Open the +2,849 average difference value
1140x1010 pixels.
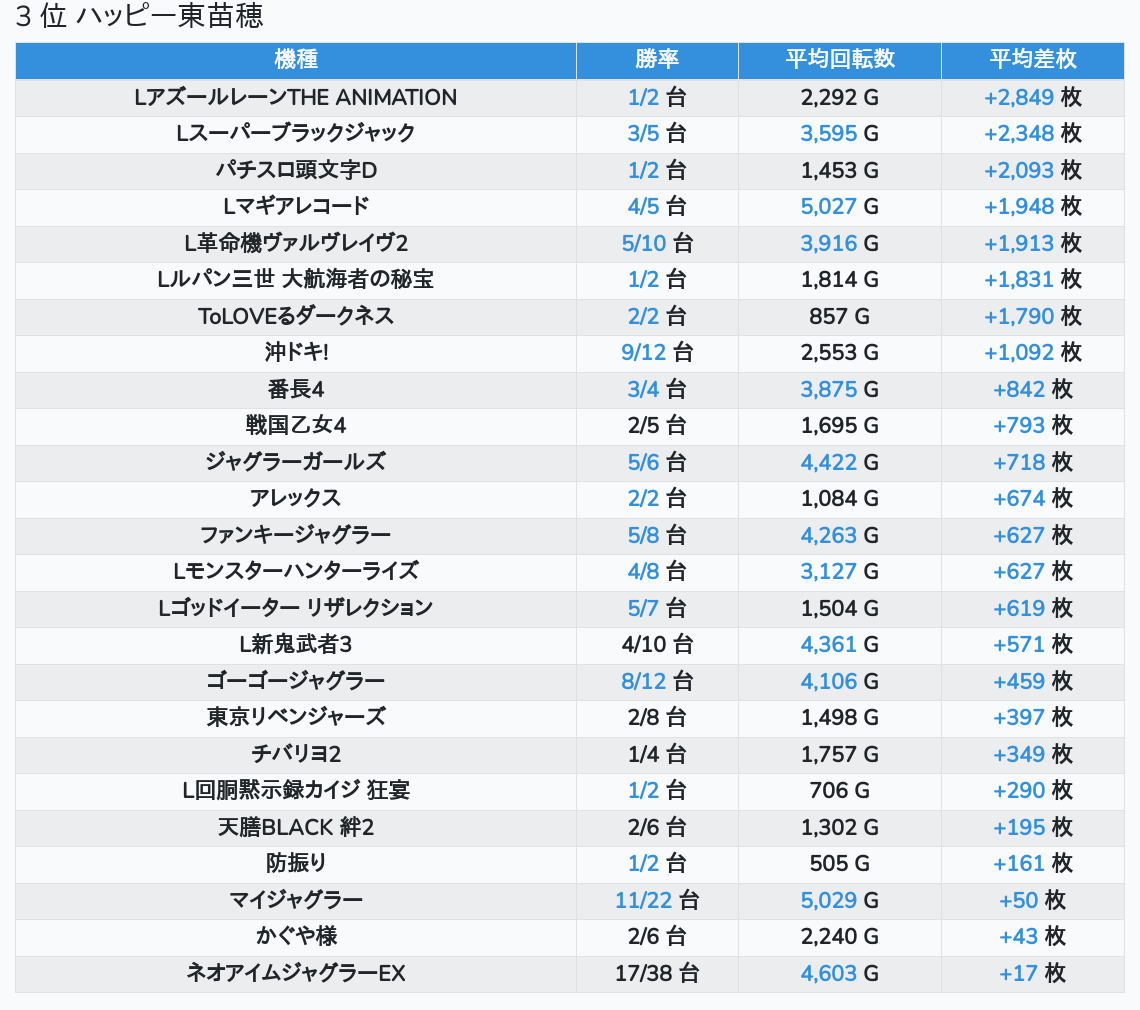tap(1018, 97)
